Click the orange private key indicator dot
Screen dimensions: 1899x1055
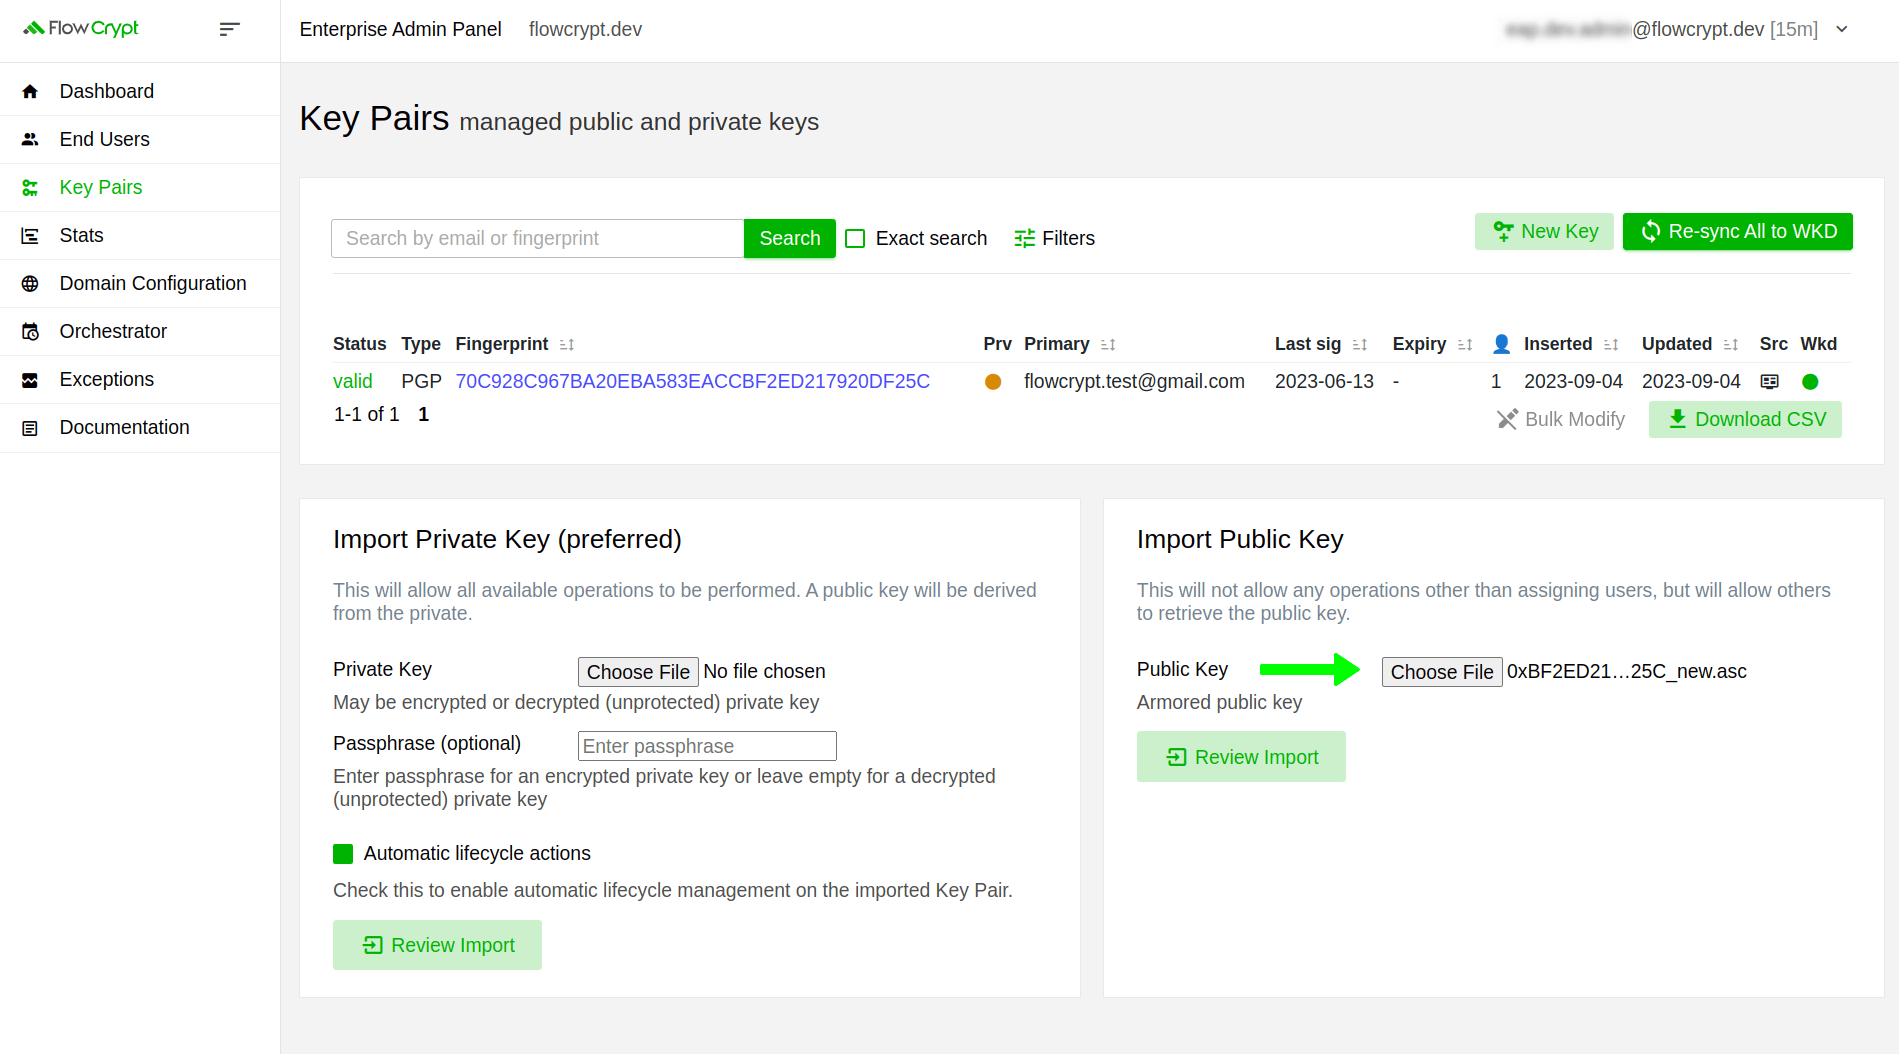tap(993, 381)
